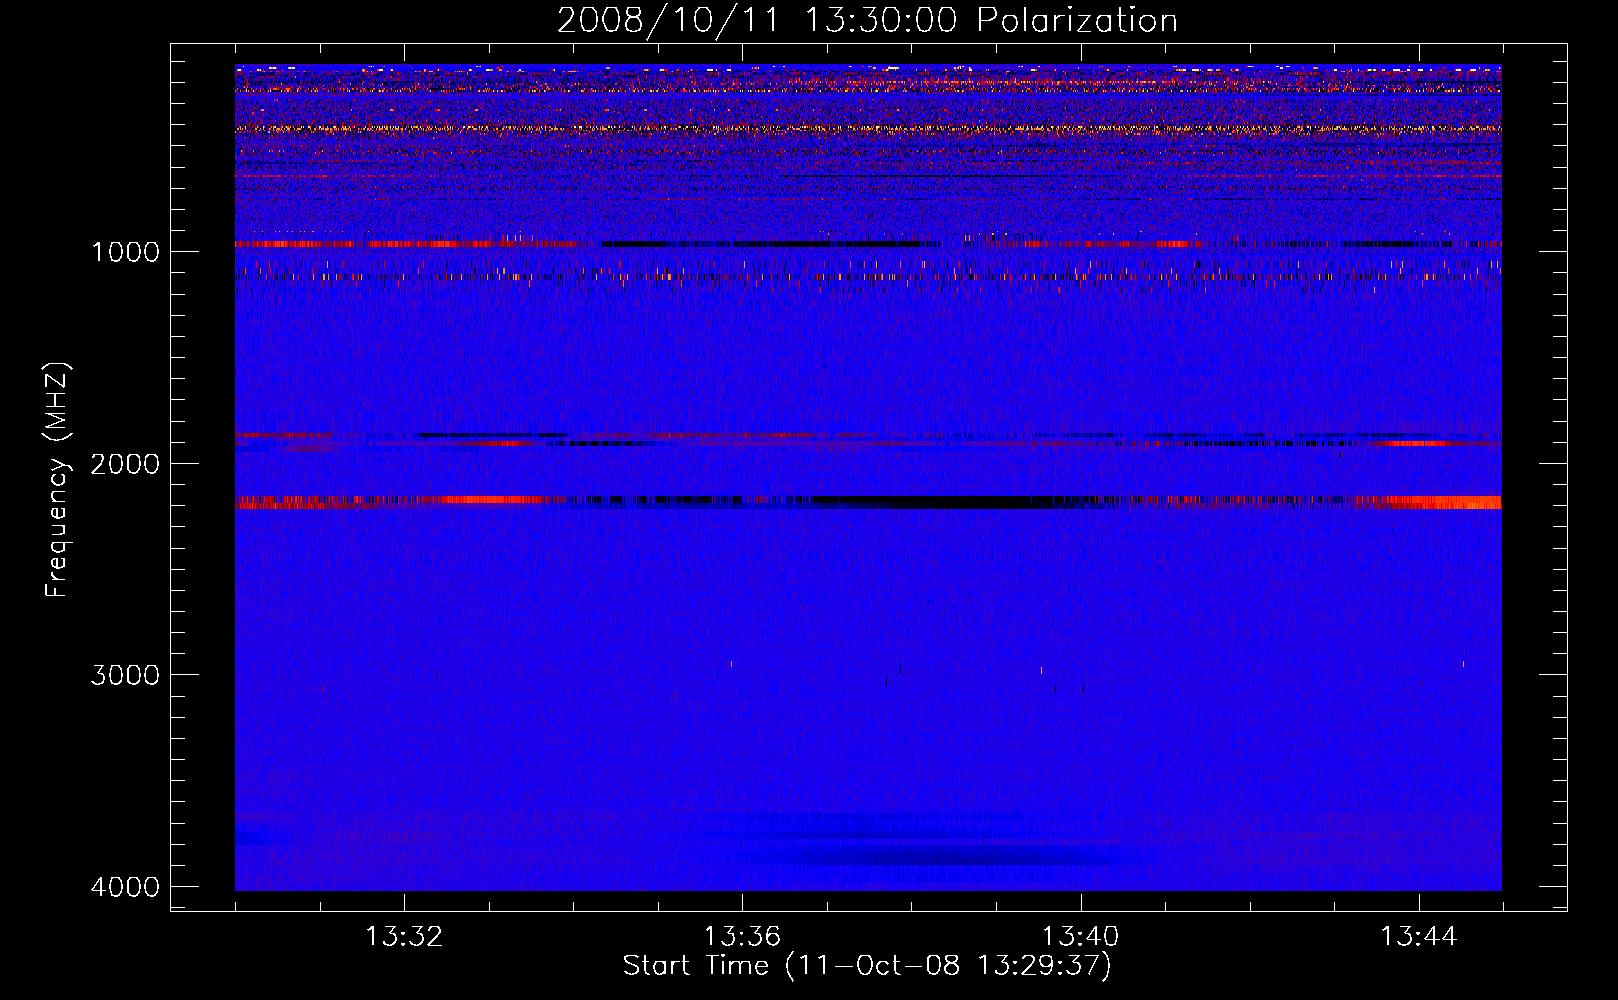Click the 13:36 time tick label
The height and width of the screenshot is (1000, 1618).
pos(742,936)
